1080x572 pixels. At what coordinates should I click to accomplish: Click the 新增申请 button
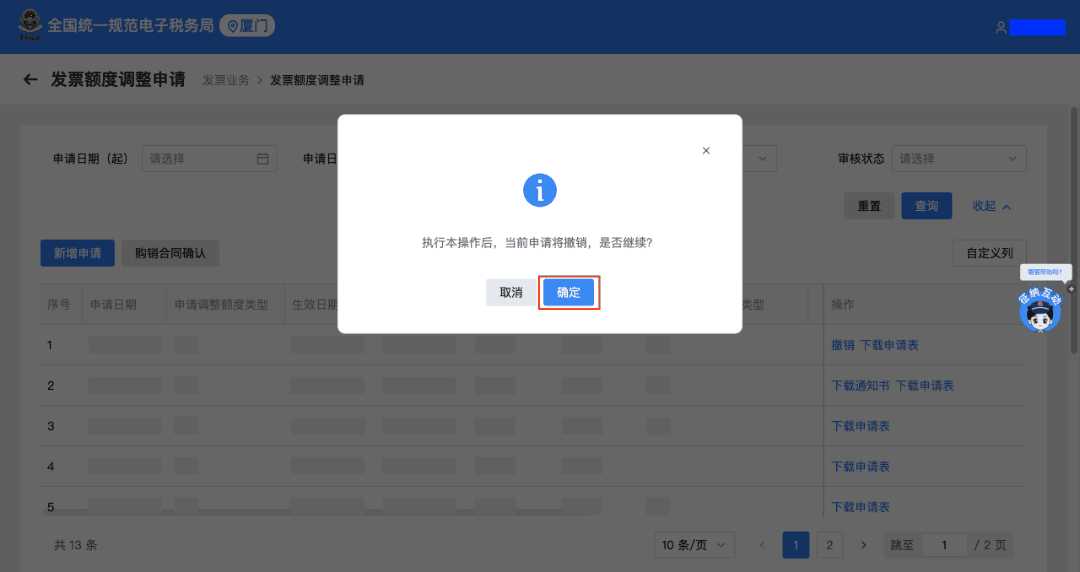pyautogui.click(x=77, y=253)
